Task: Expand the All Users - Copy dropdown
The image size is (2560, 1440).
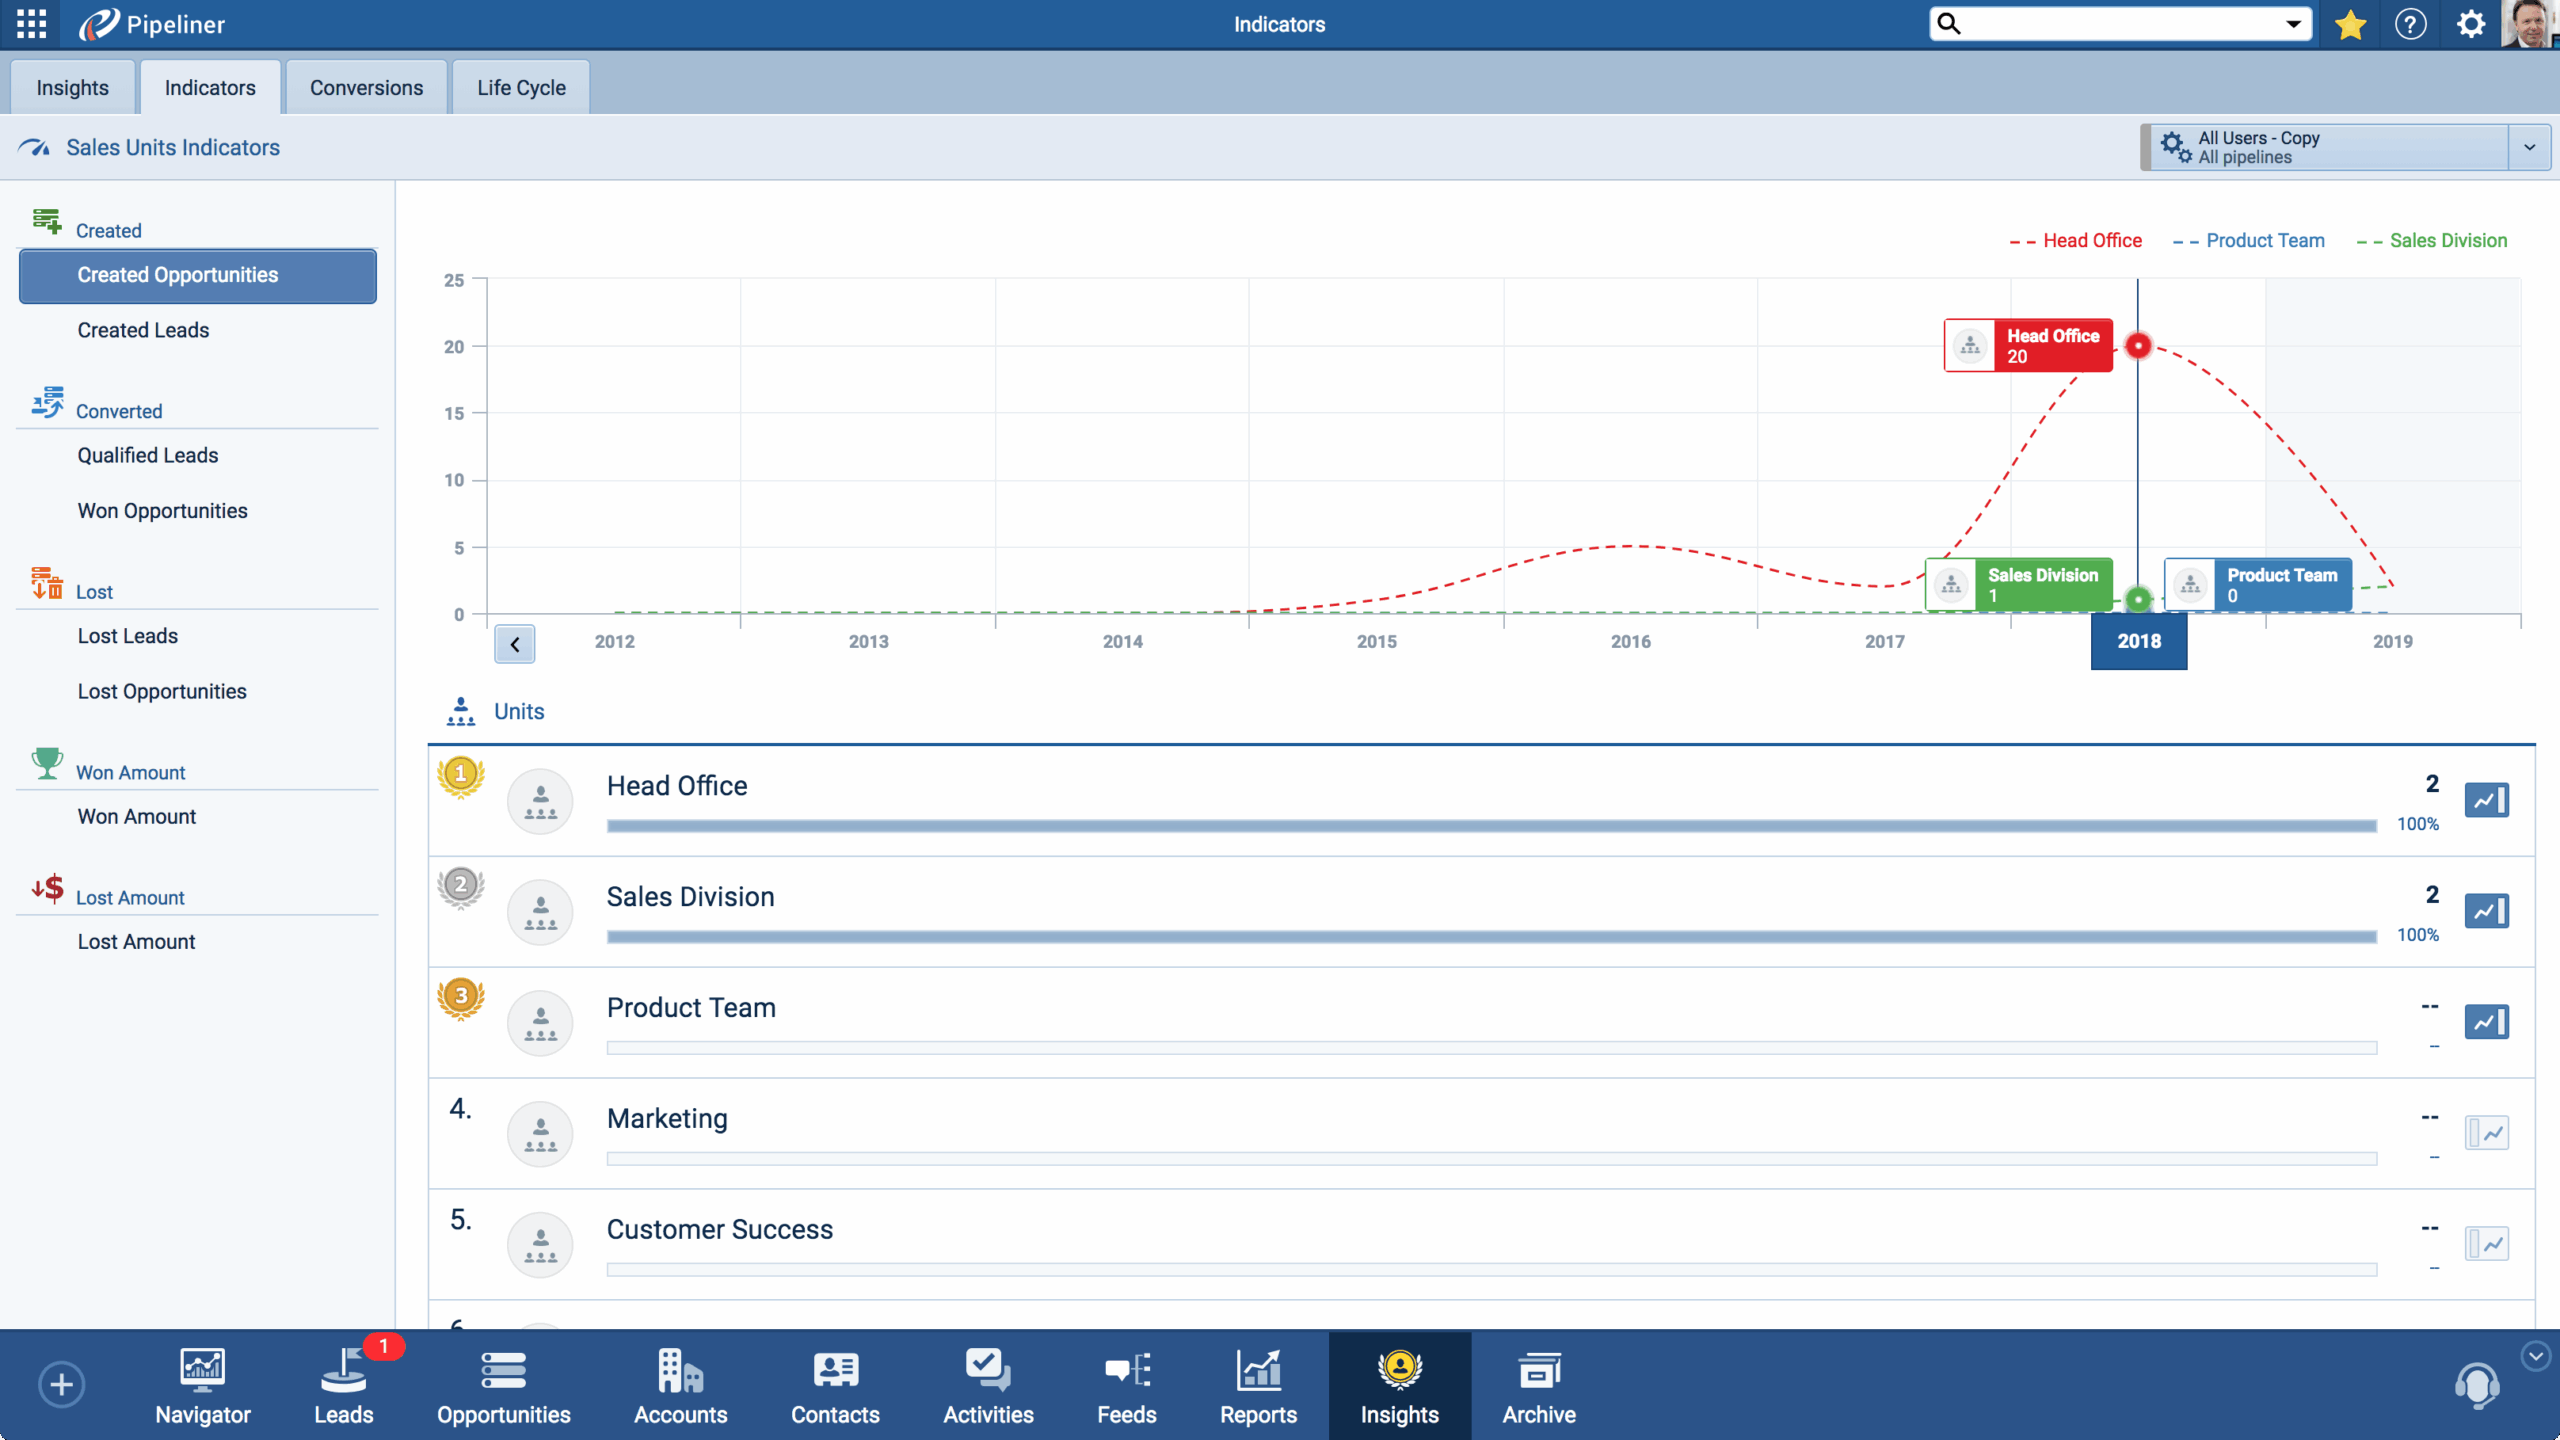Action: (2529, 147)
